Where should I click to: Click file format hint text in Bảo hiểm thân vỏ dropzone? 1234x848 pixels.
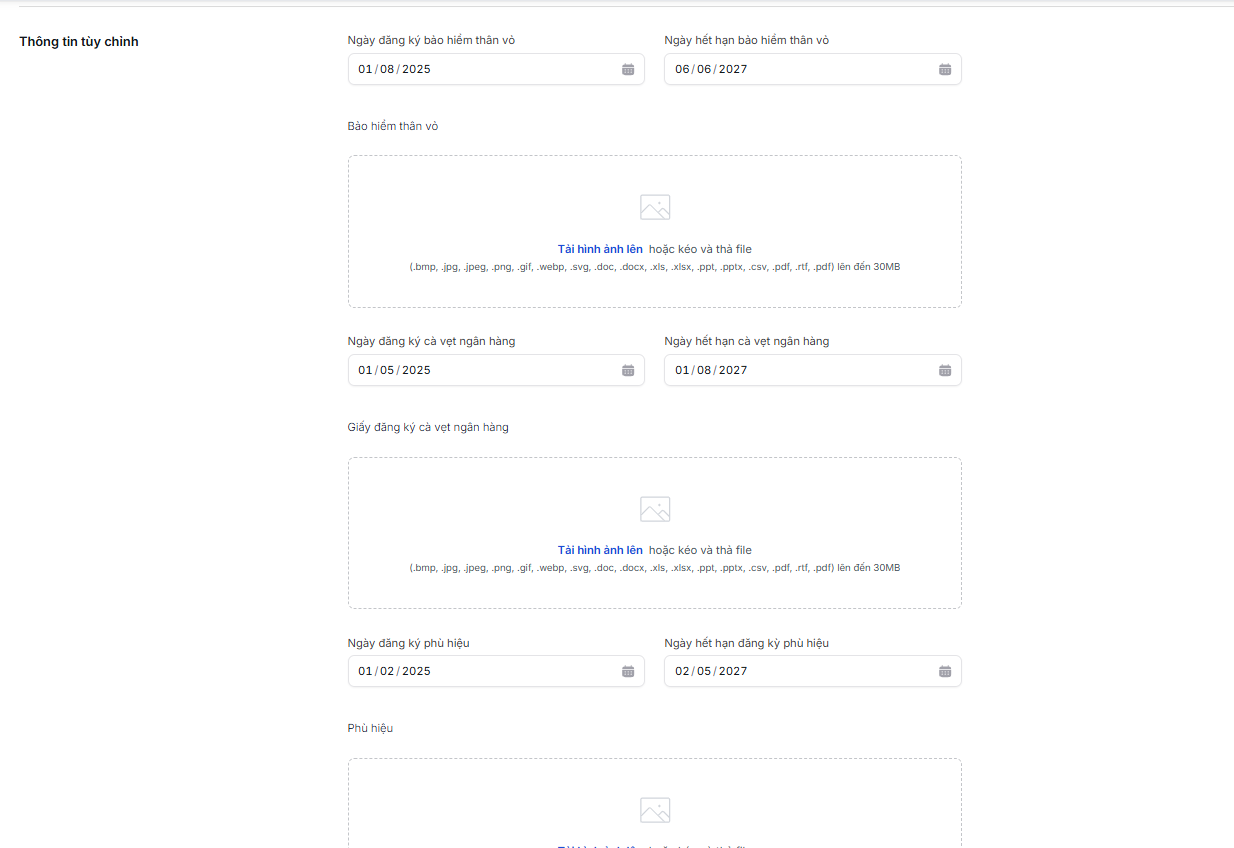coord(654,267)
